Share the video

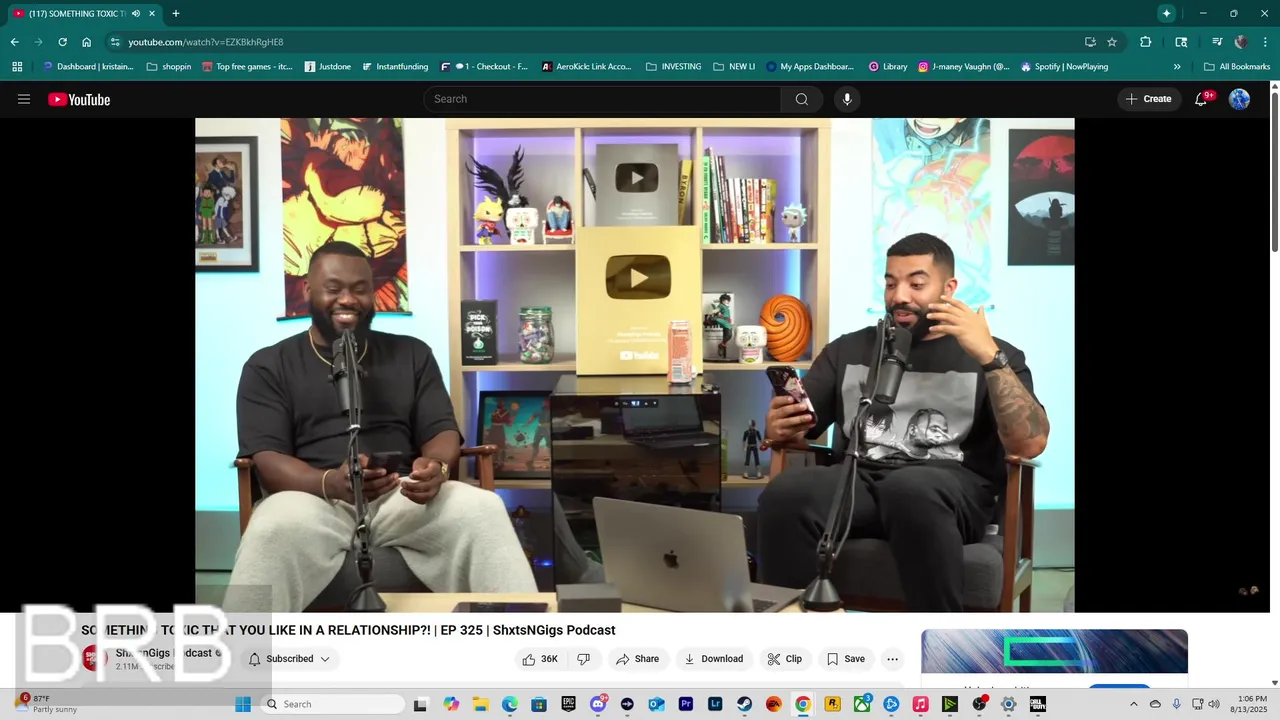point(637,659)
